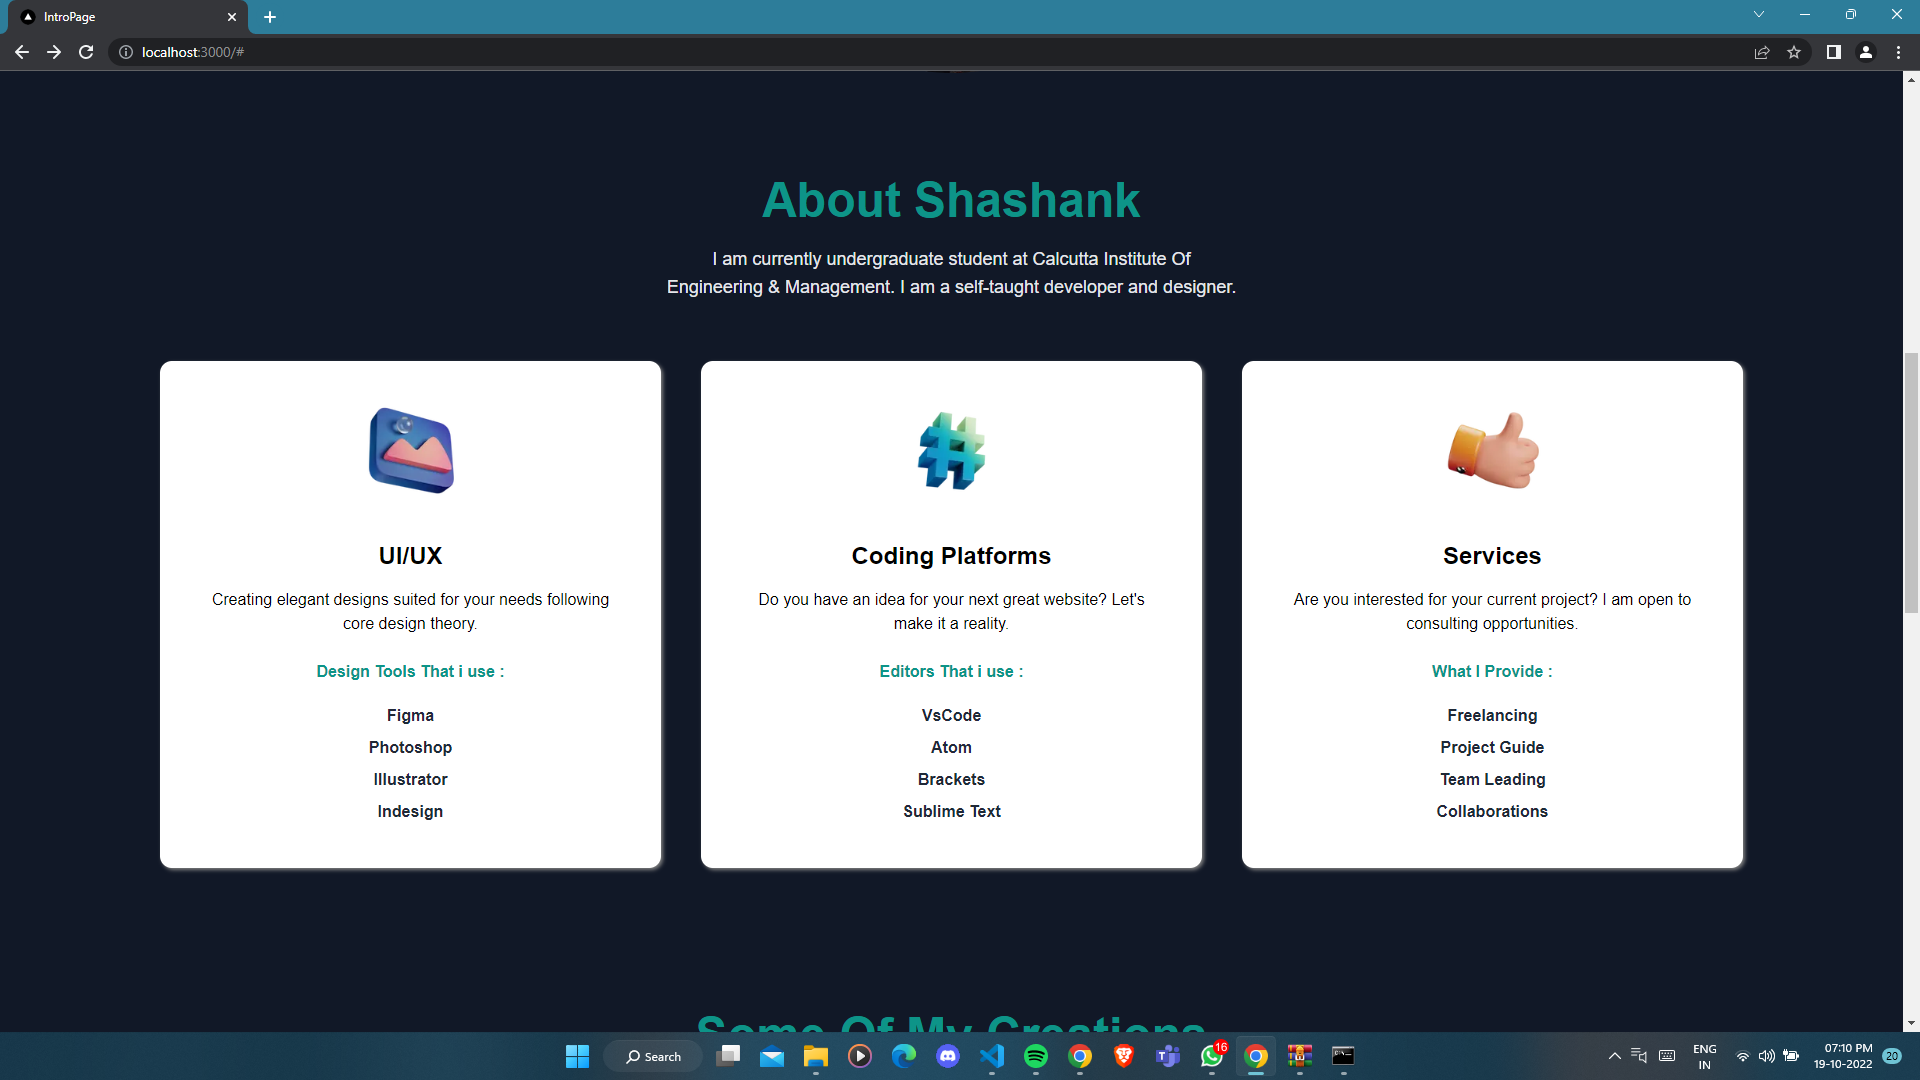Open Spotify from the taskbar
The width and height of the screenshot is (1920, 1080).
[1036, 1056]
